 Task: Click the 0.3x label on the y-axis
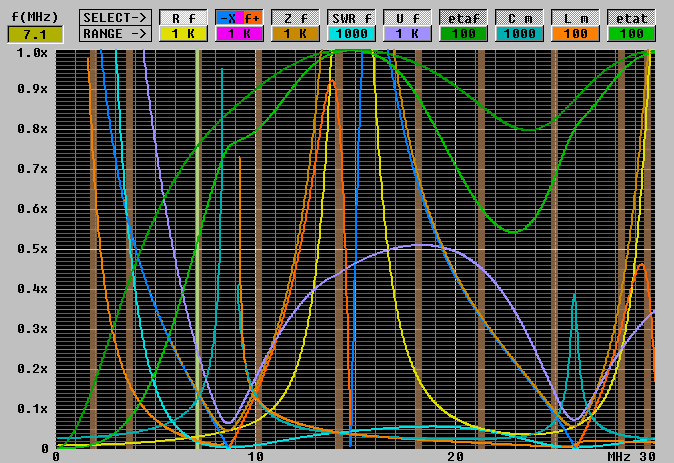32,329
